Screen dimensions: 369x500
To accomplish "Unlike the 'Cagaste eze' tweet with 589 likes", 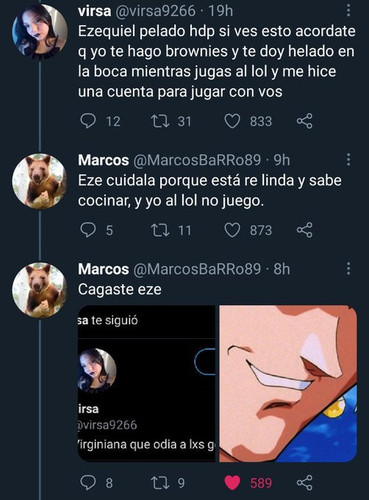I will tap(232, 482).
